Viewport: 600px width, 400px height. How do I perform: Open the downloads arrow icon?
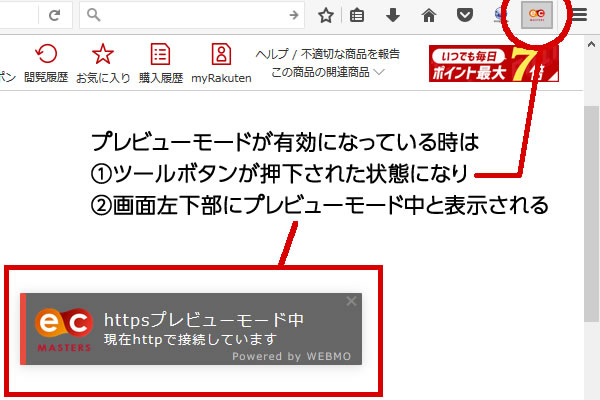(393, 15)
